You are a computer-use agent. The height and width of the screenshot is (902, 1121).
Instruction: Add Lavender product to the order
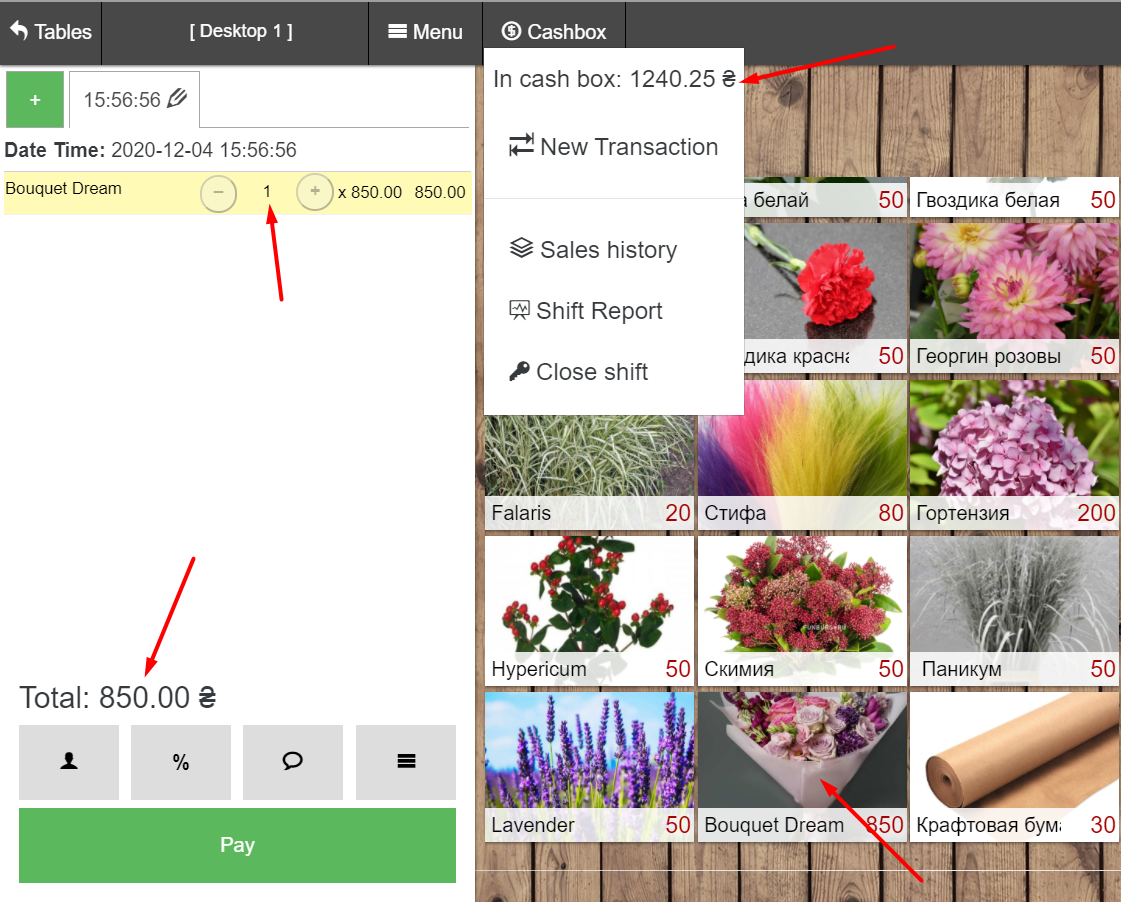point(589,763)
